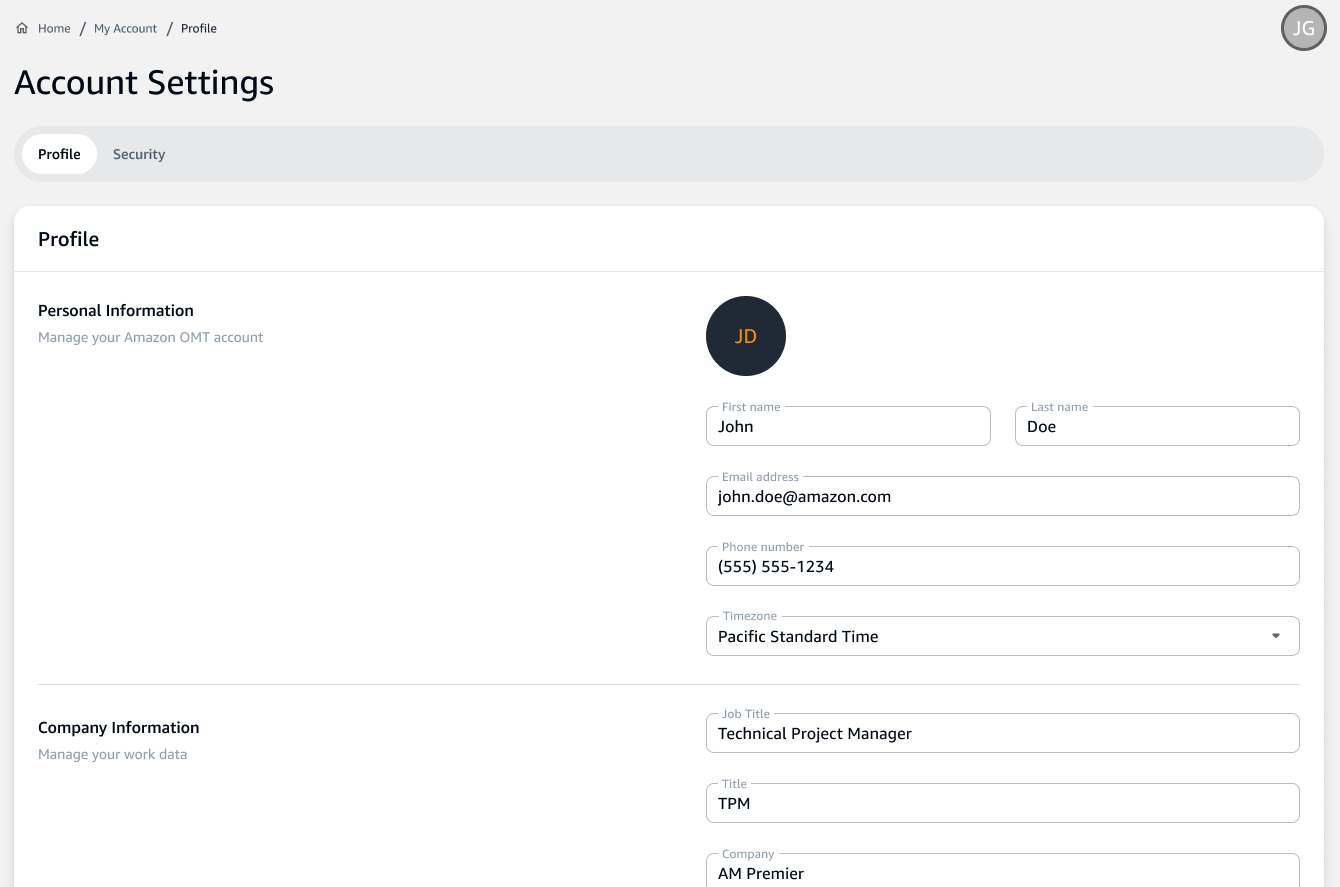This screenshot has width=1340, height=887.
Task: Click the Personal Information section header
Action: tap(115, 310)
